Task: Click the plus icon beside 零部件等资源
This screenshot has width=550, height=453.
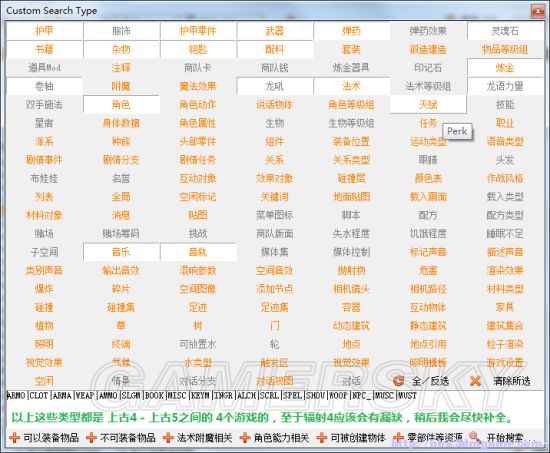Action: click(x=398, y=438)
